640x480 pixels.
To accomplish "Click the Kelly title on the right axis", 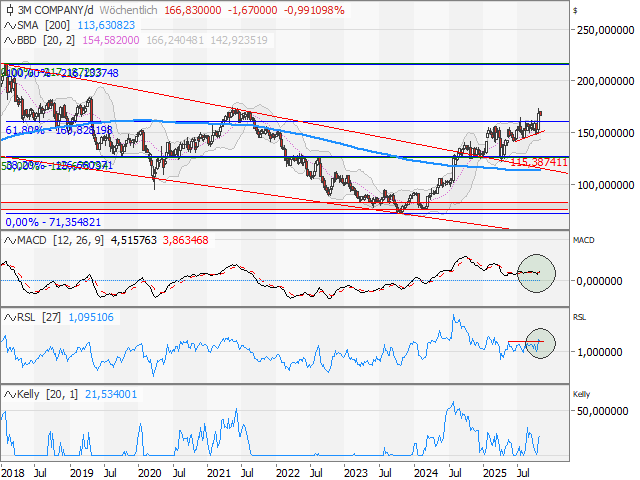I will (x=581, y=395).
